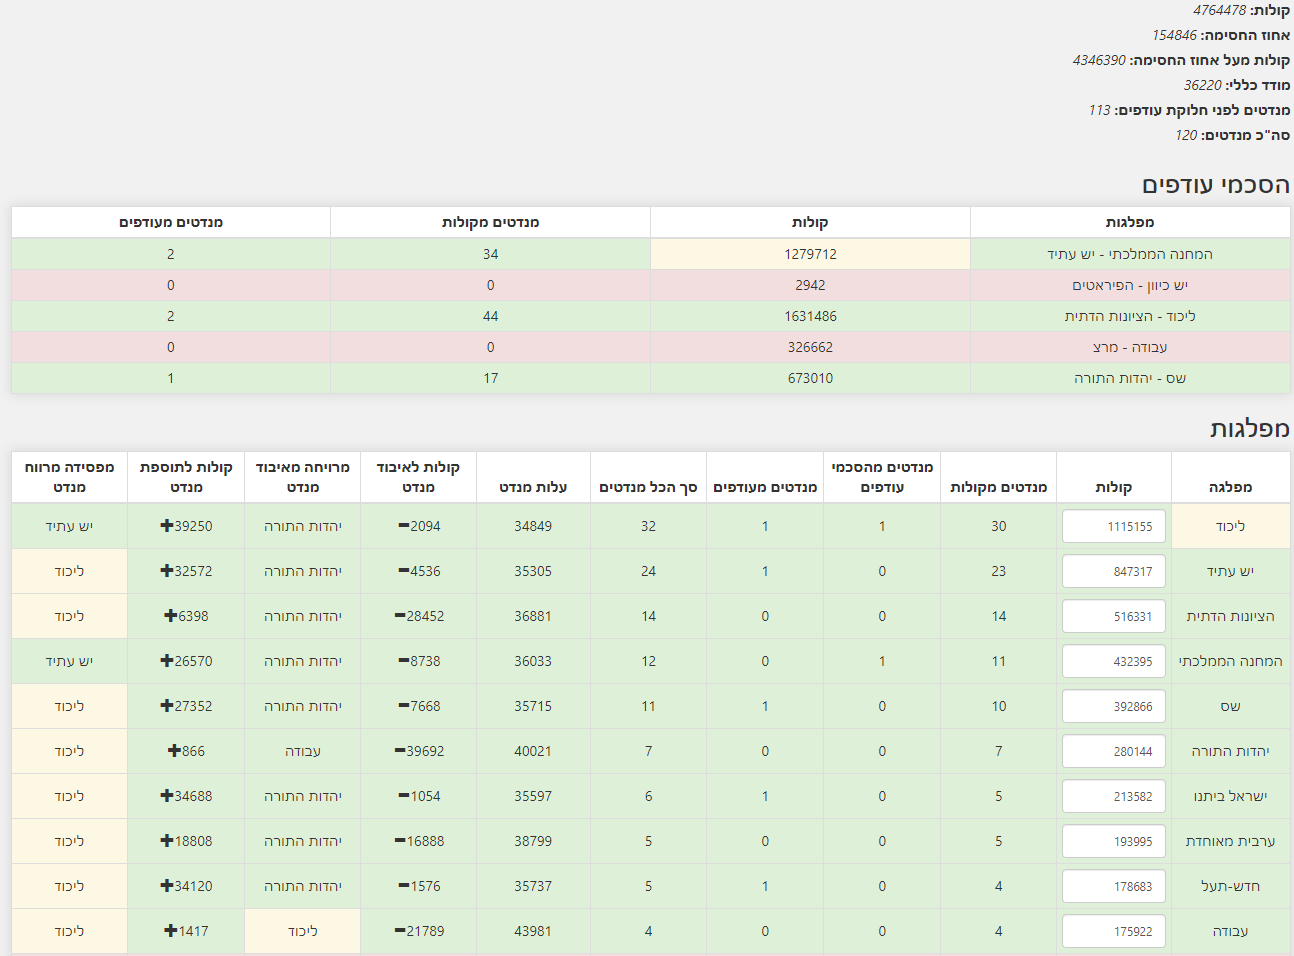
Task: Click the votes cell showing 673010
Action: tap(810, 378)
